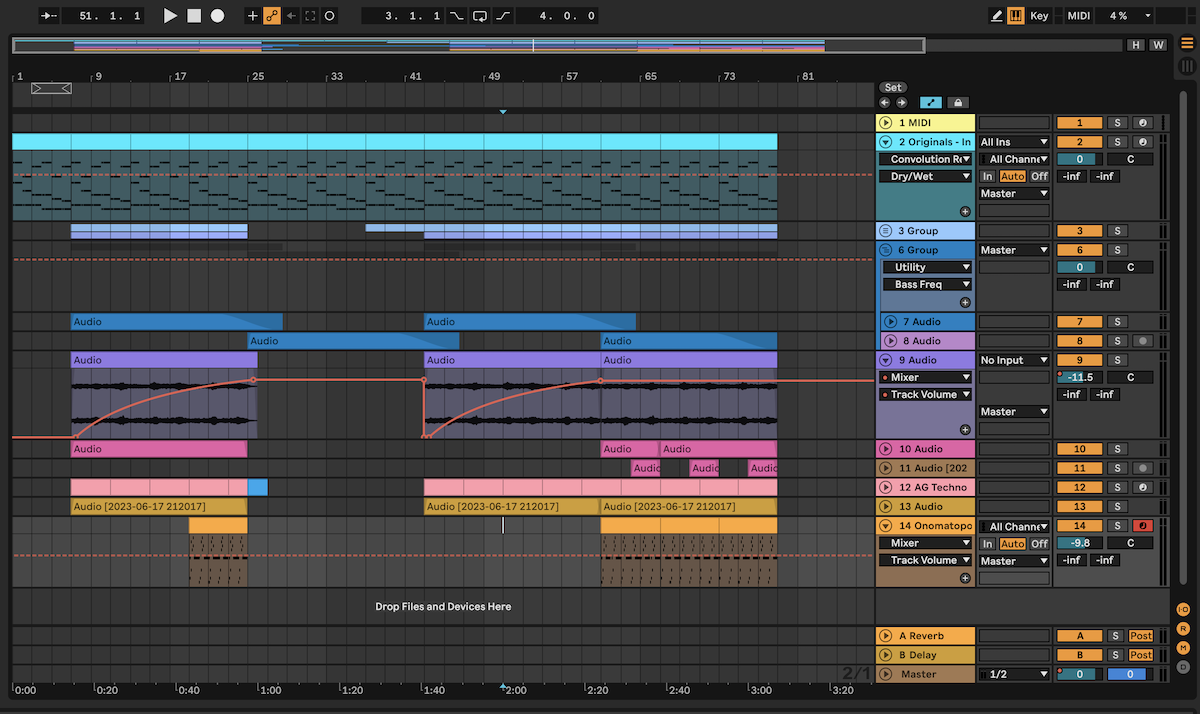Click the Session Record circle icon
This screenshot has width=1200, height=714.
329,16
